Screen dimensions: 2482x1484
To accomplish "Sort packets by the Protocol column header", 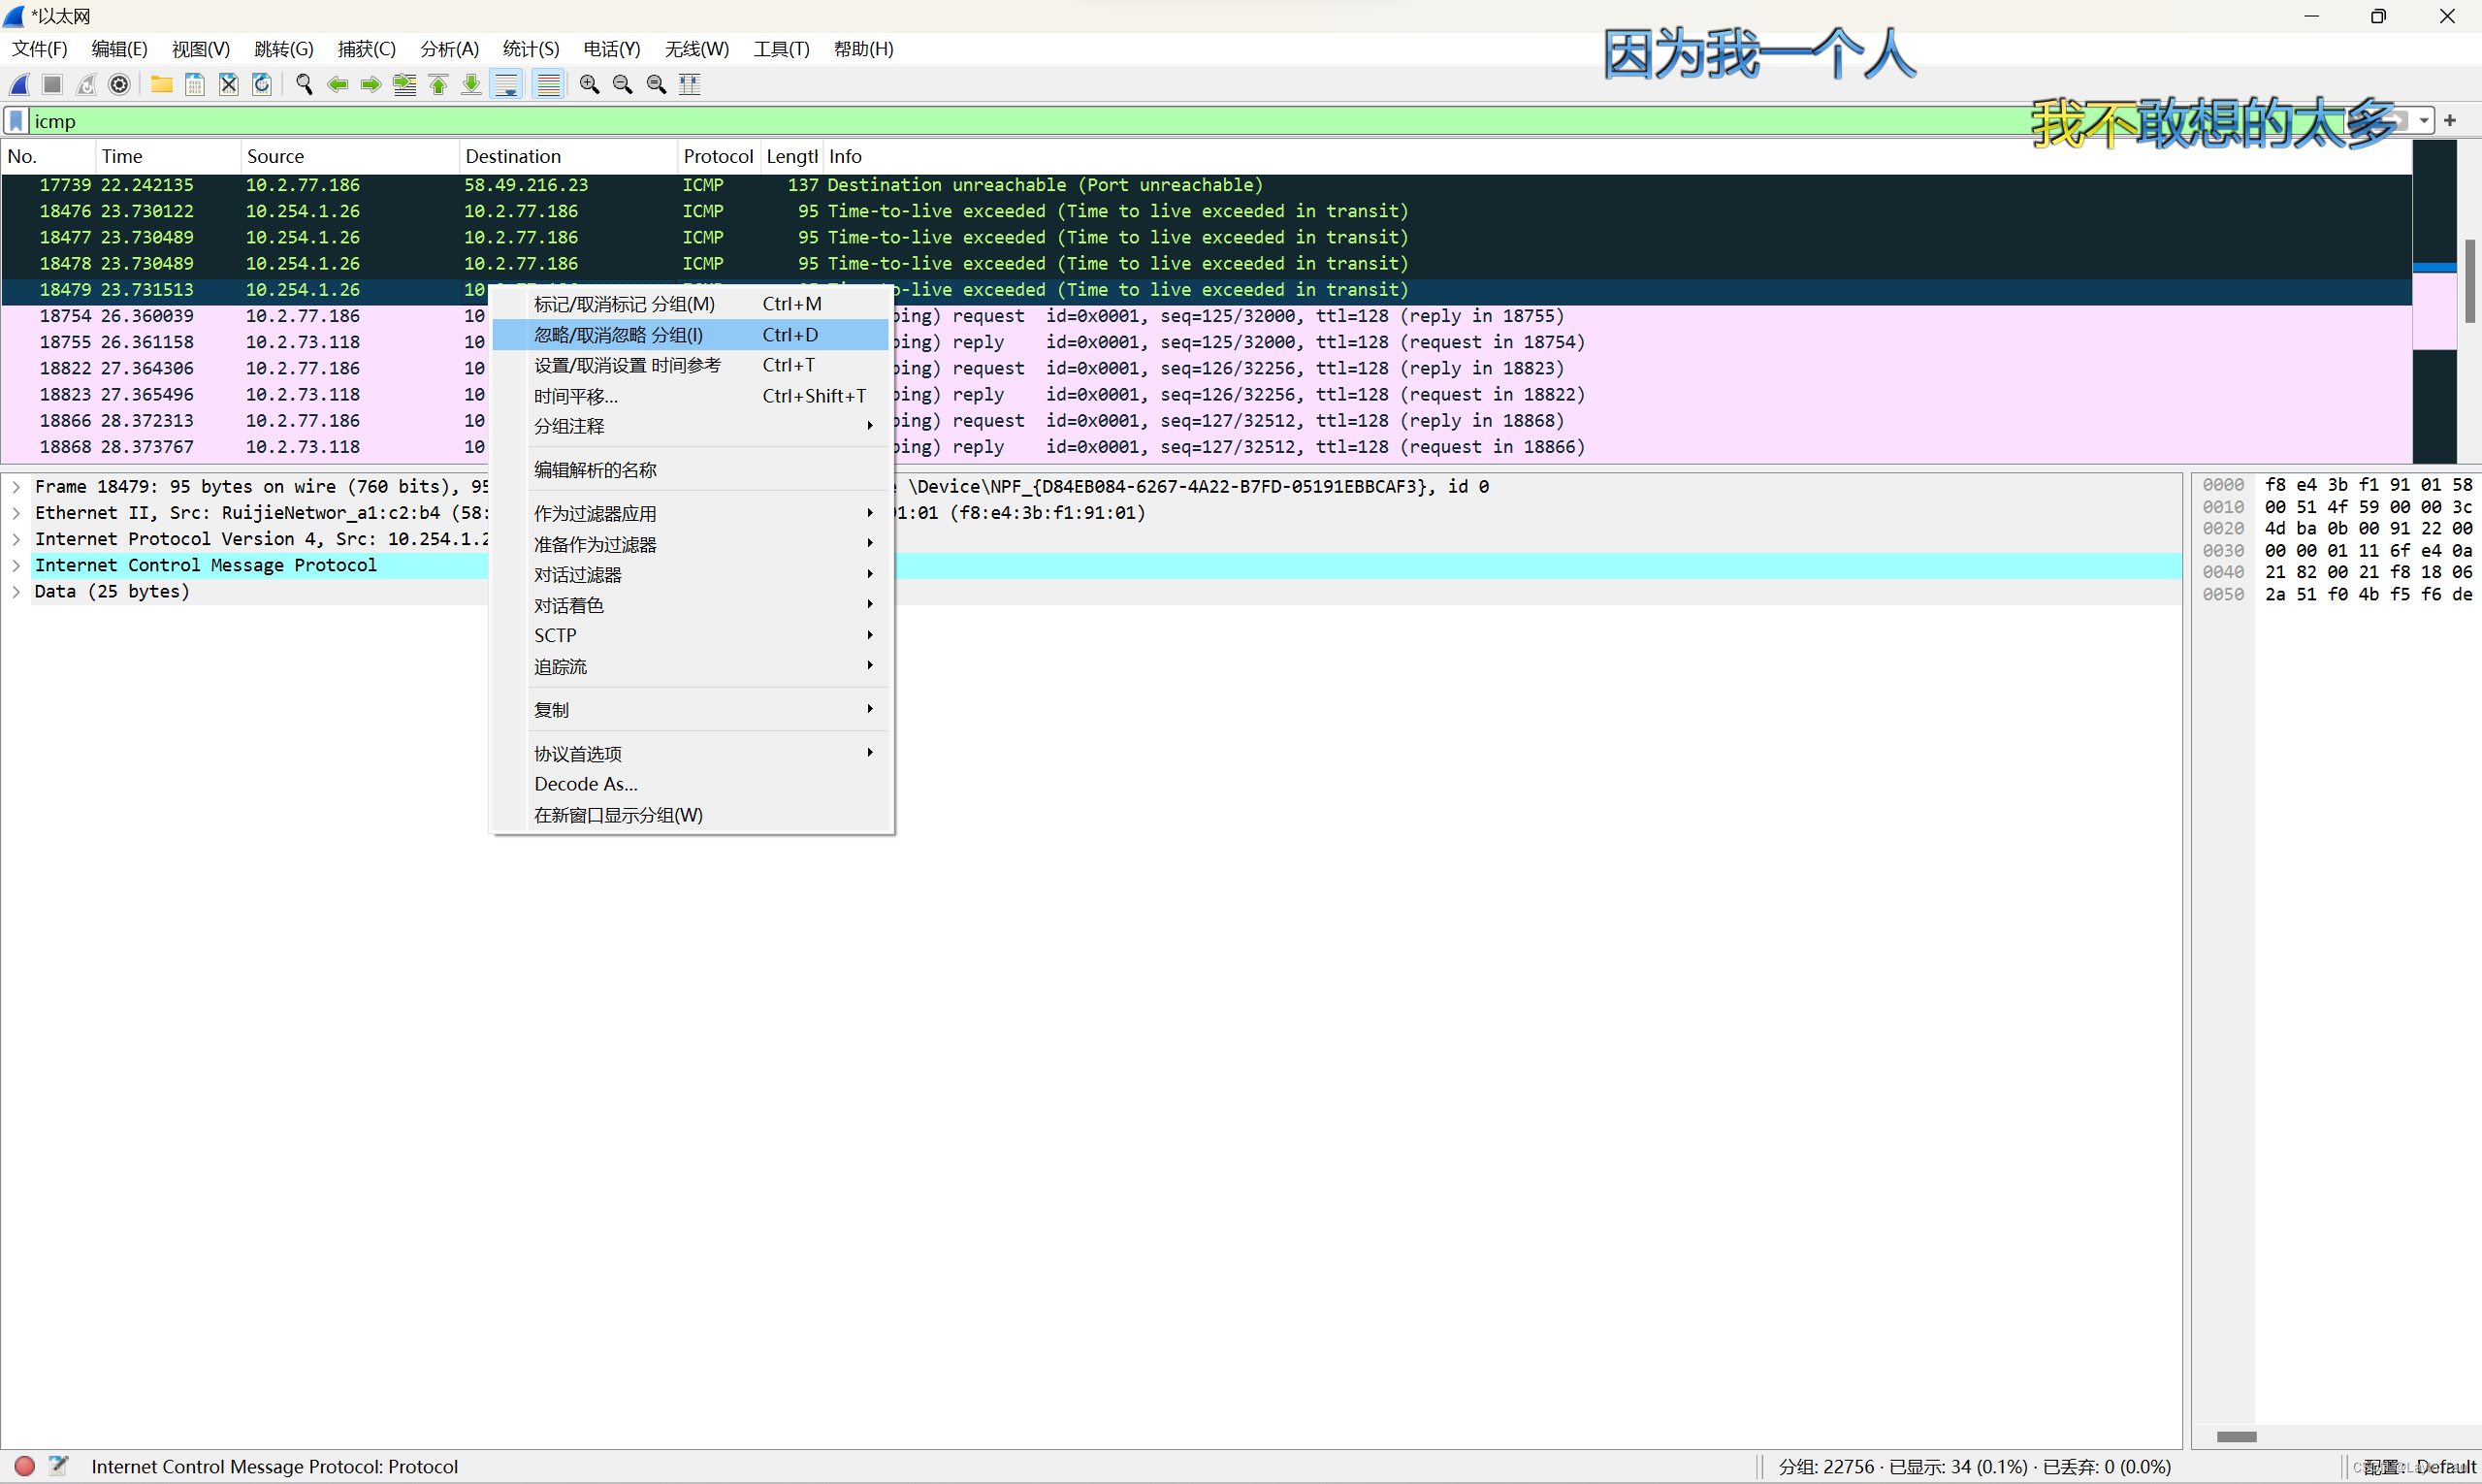I will click(x=718, y=156).
